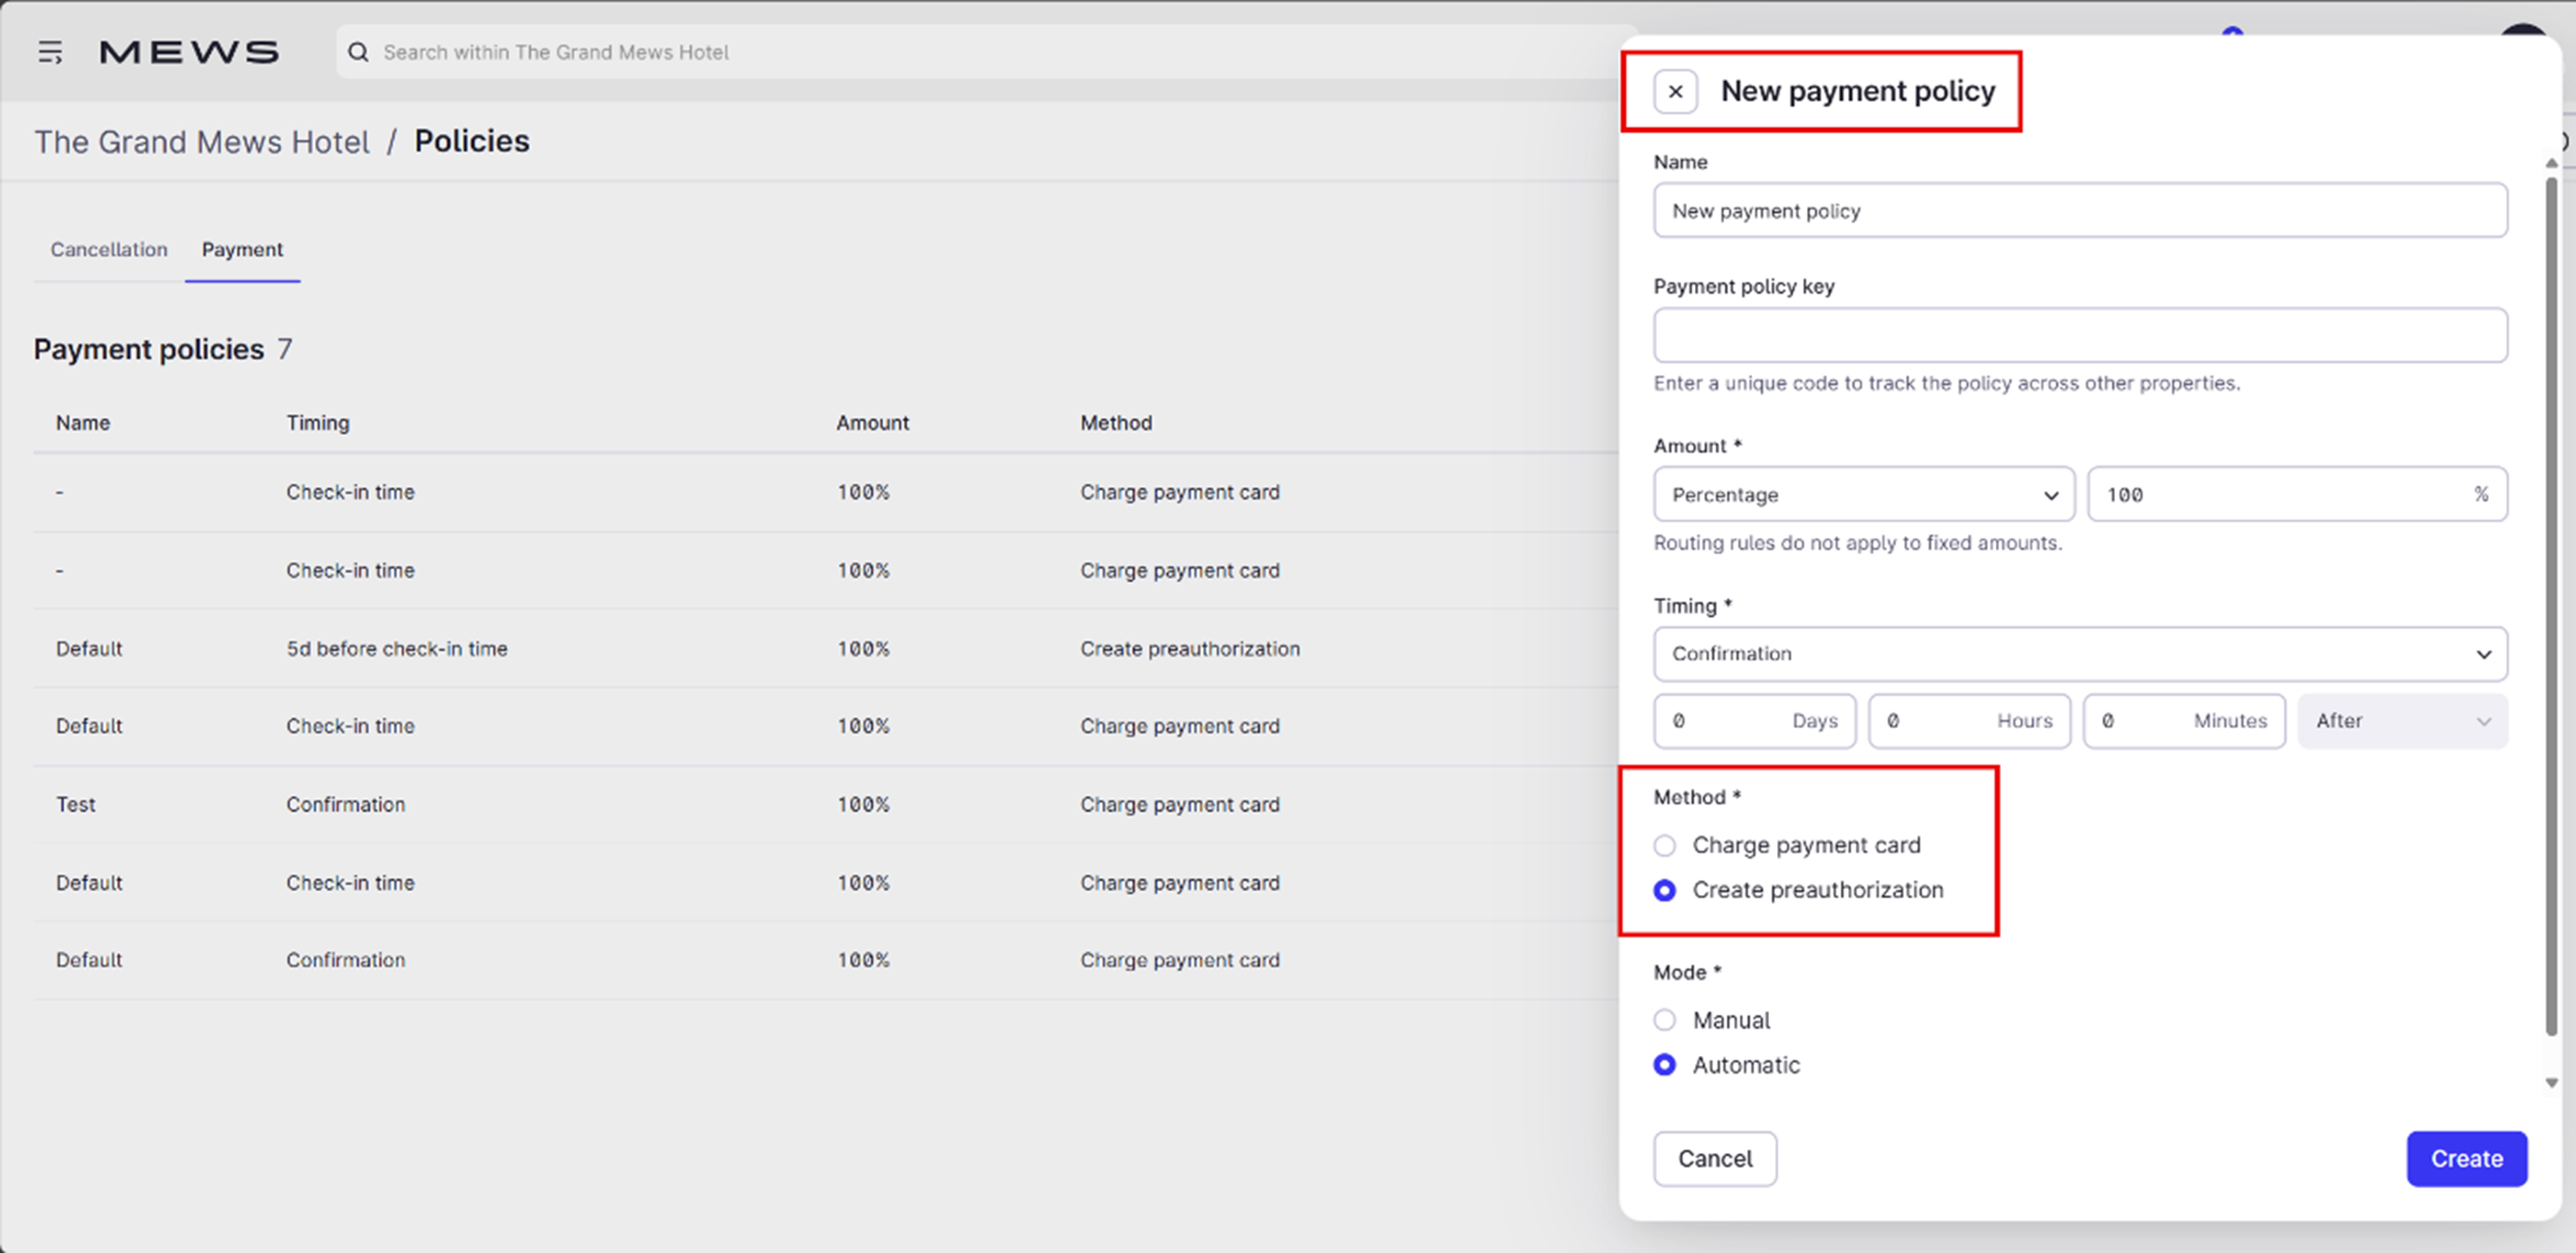Click the panel vertical scrollbar thumb
This screenshot has width=2576, height=1253.
pyautogui.click(x=2551, y=607)
